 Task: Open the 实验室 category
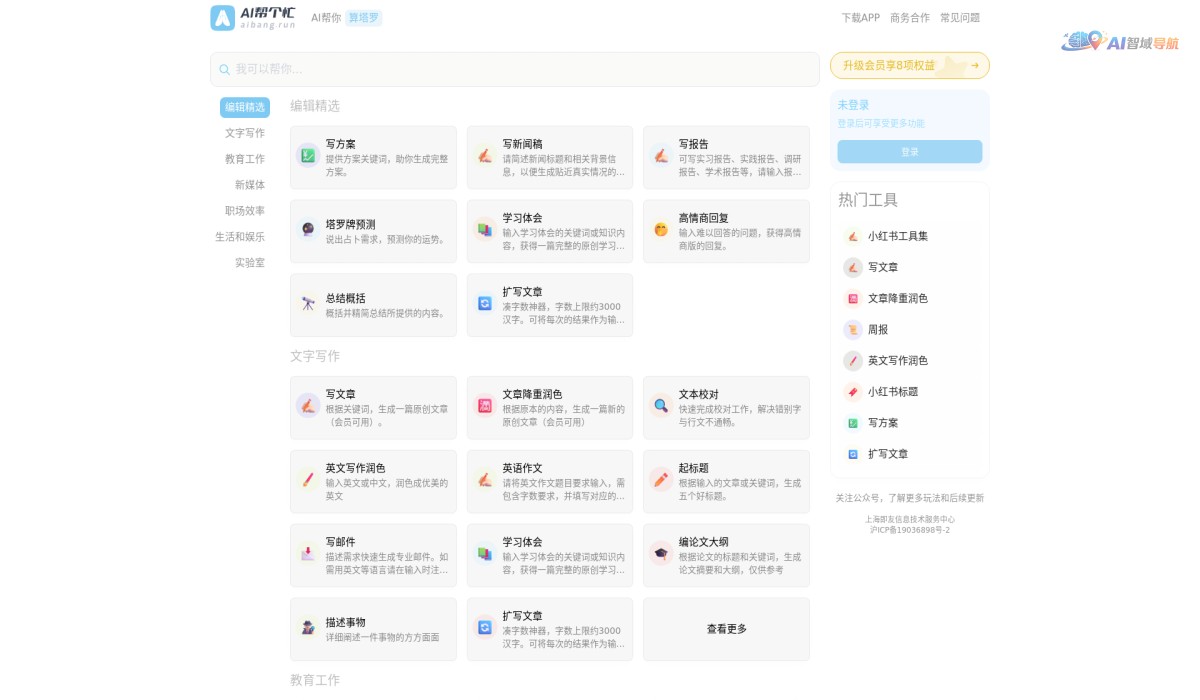coord(251,262)
